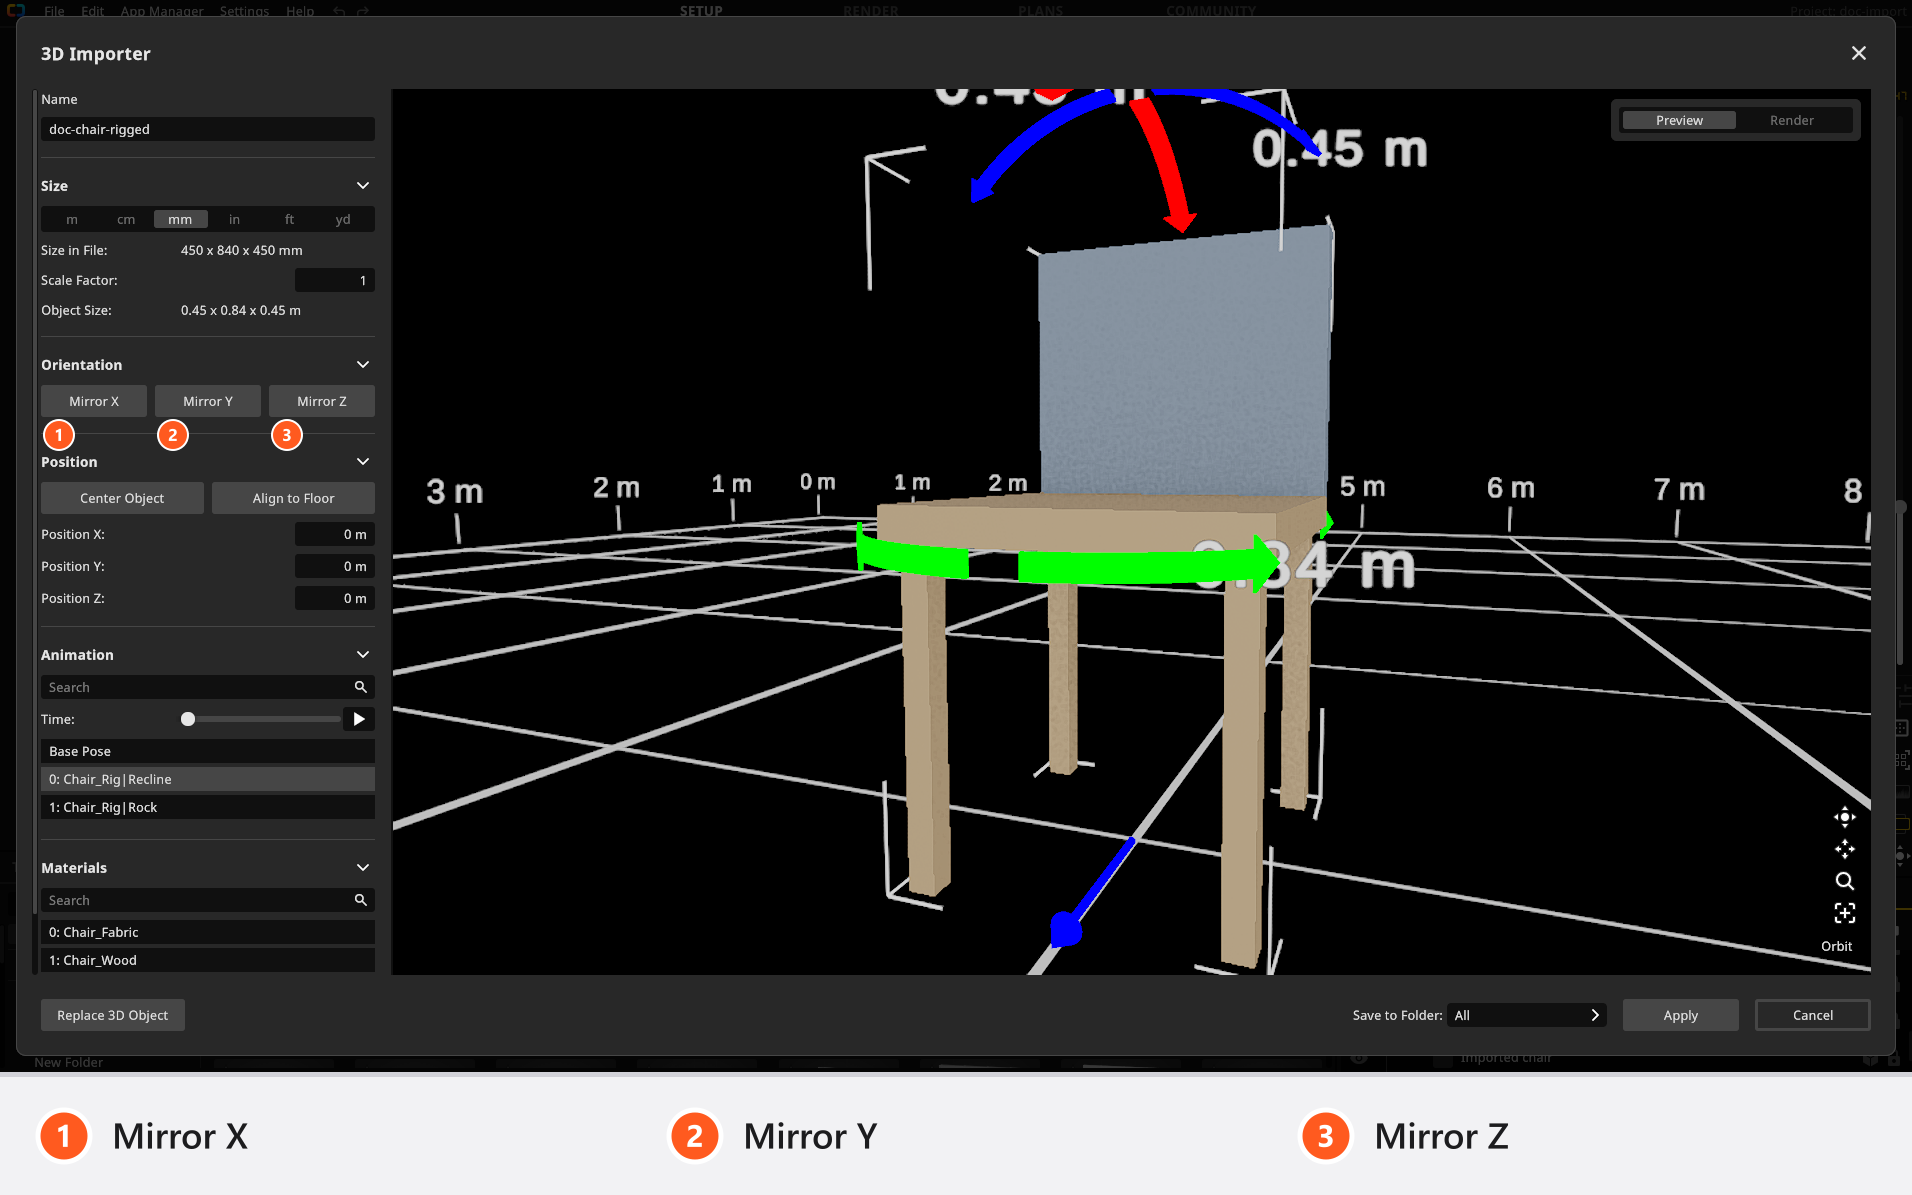Select material 0: Chair_Fabric
Screen dimensions: 1912x1195
pyautogui.click(x=208, y=932)
